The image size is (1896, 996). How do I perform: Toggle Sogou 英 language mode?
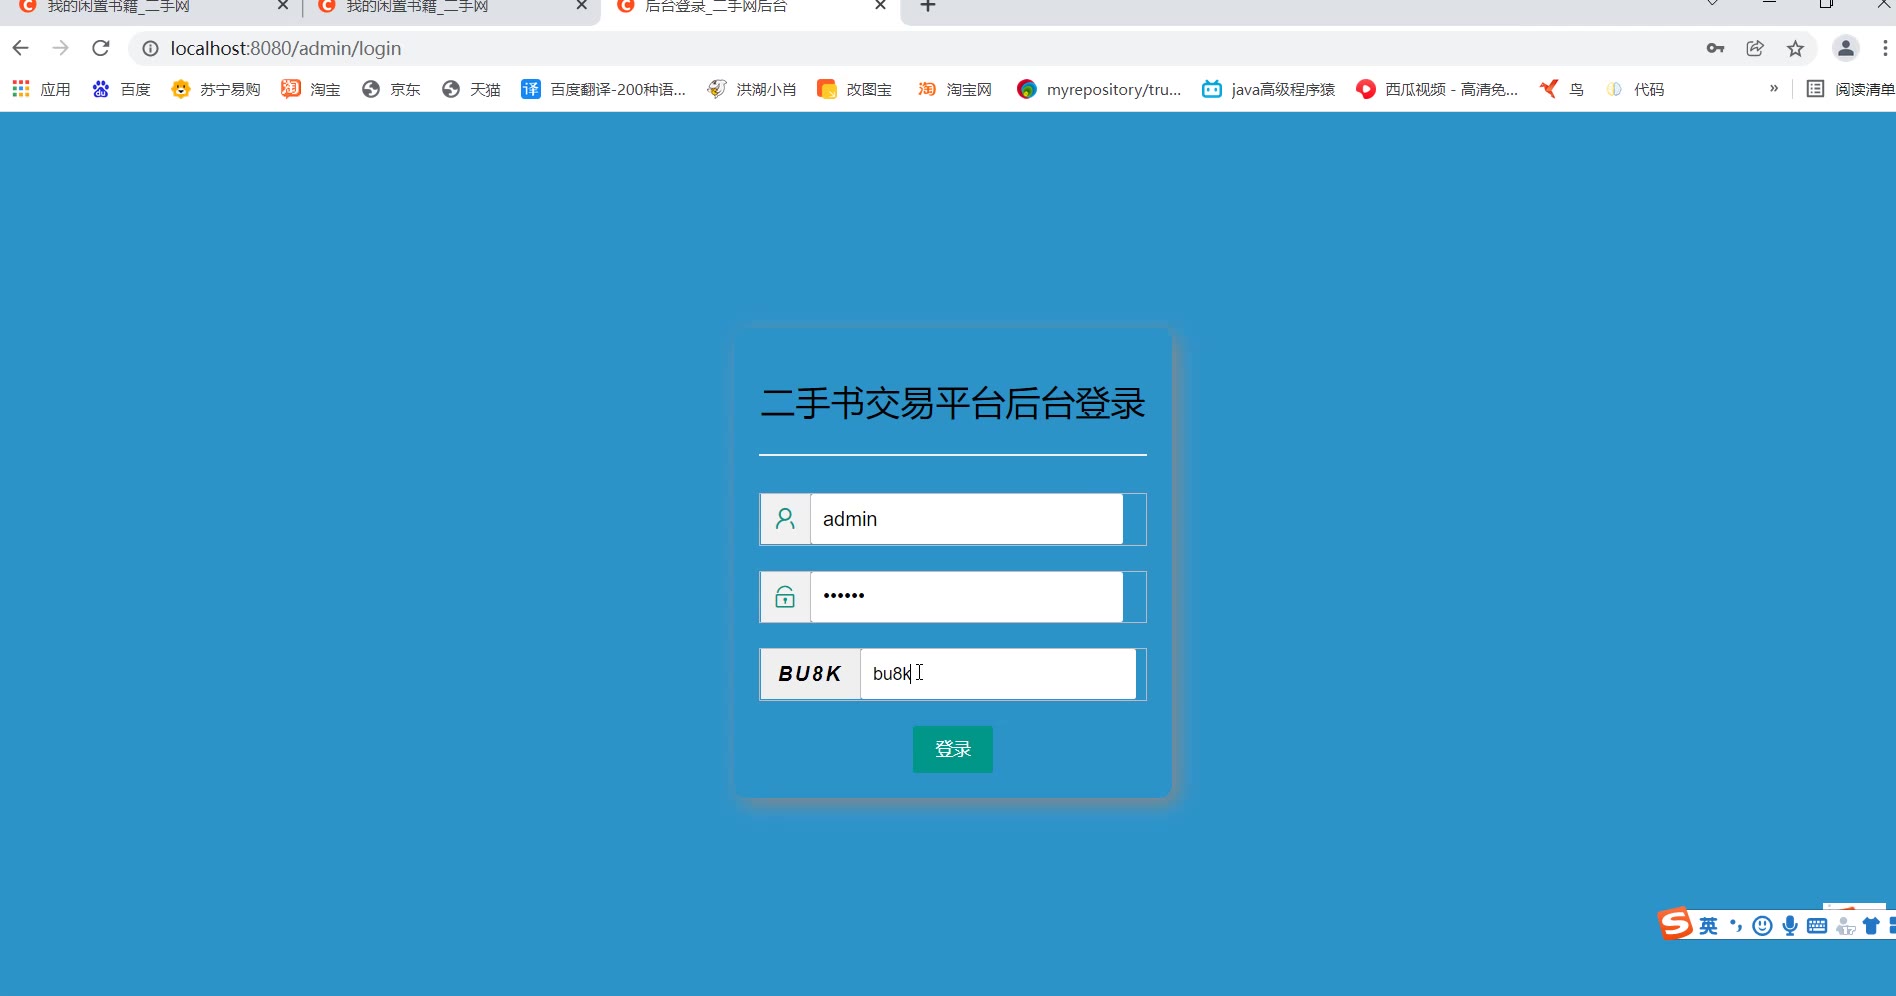(1708, 926)
